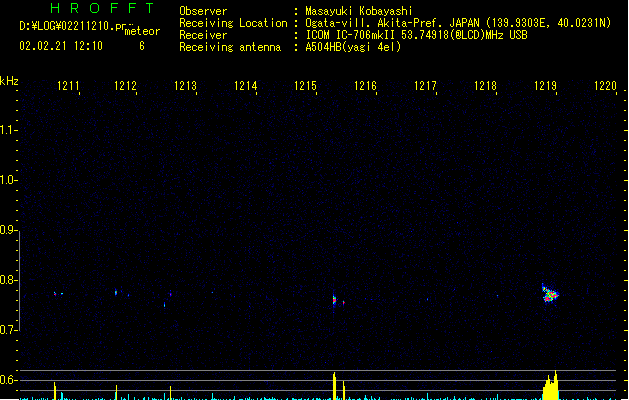Viewport: 629px width, 400px height.
Task: Click the 'Observer' field label
Action: (203, 11)
